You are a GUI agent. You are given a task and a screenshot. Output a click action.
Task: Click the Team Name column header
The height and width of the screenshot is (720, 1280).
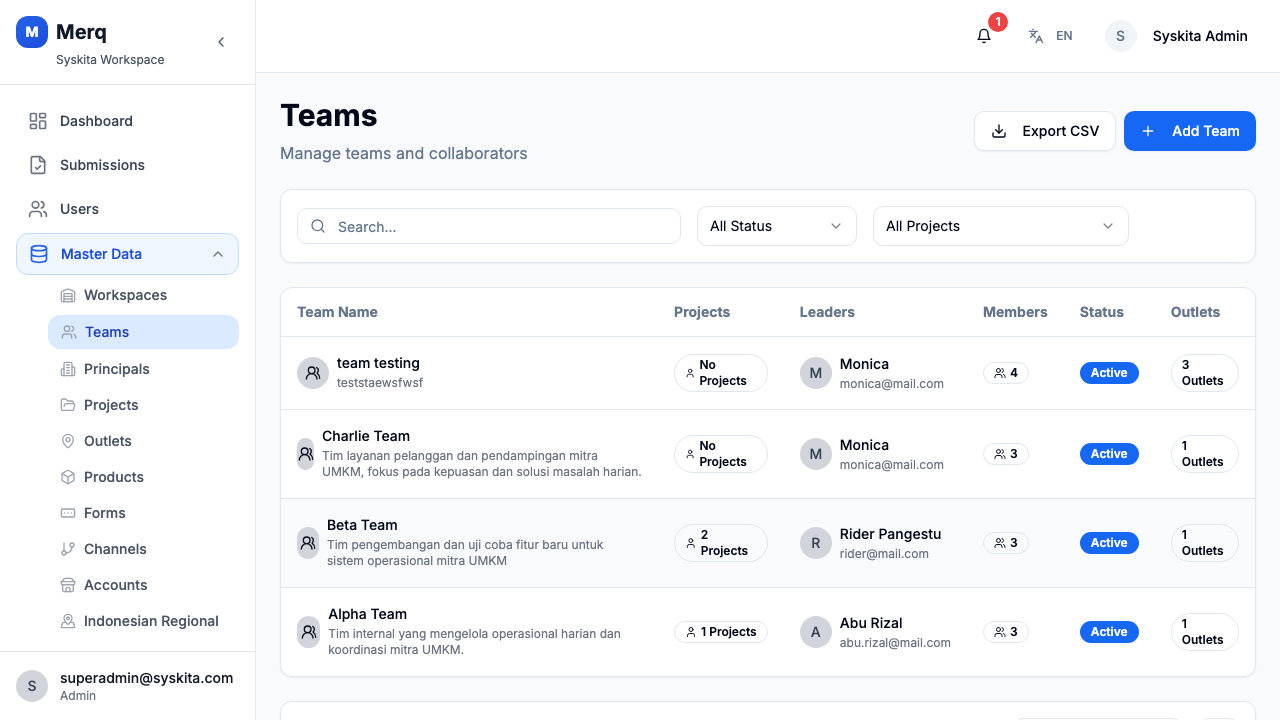(337, 312)
